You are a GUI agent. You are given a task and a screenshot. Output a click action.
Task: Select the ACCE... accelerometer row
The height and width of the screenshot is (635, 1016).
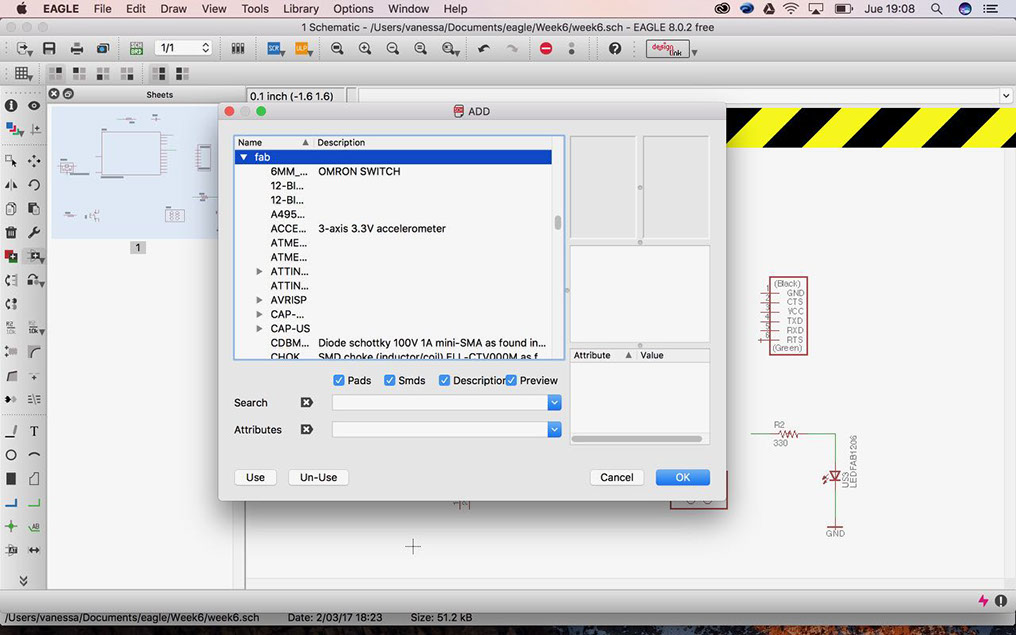point(393,229)
